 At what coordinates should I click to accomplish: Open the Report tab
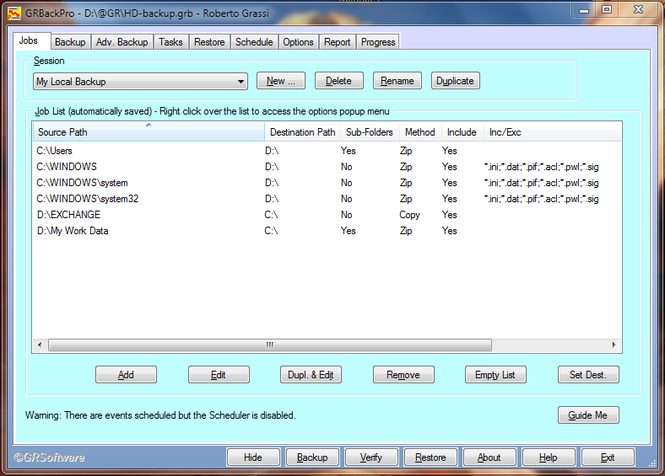pos(337,42)
